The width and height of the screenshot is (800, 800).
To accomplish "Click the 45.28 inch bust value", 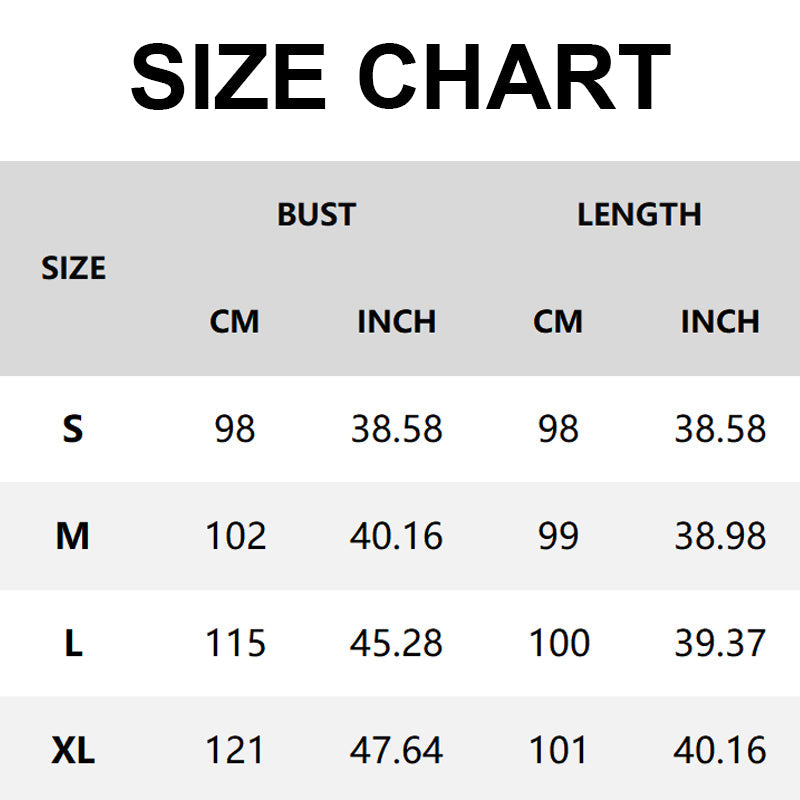I will pos(396,643).
